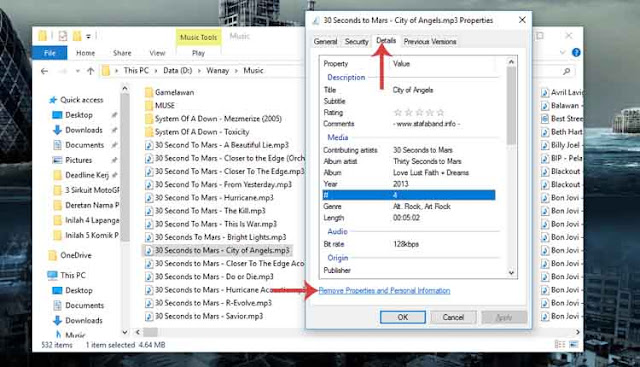
Task: Open the File menu in Explorer
Action: [49, 53]
